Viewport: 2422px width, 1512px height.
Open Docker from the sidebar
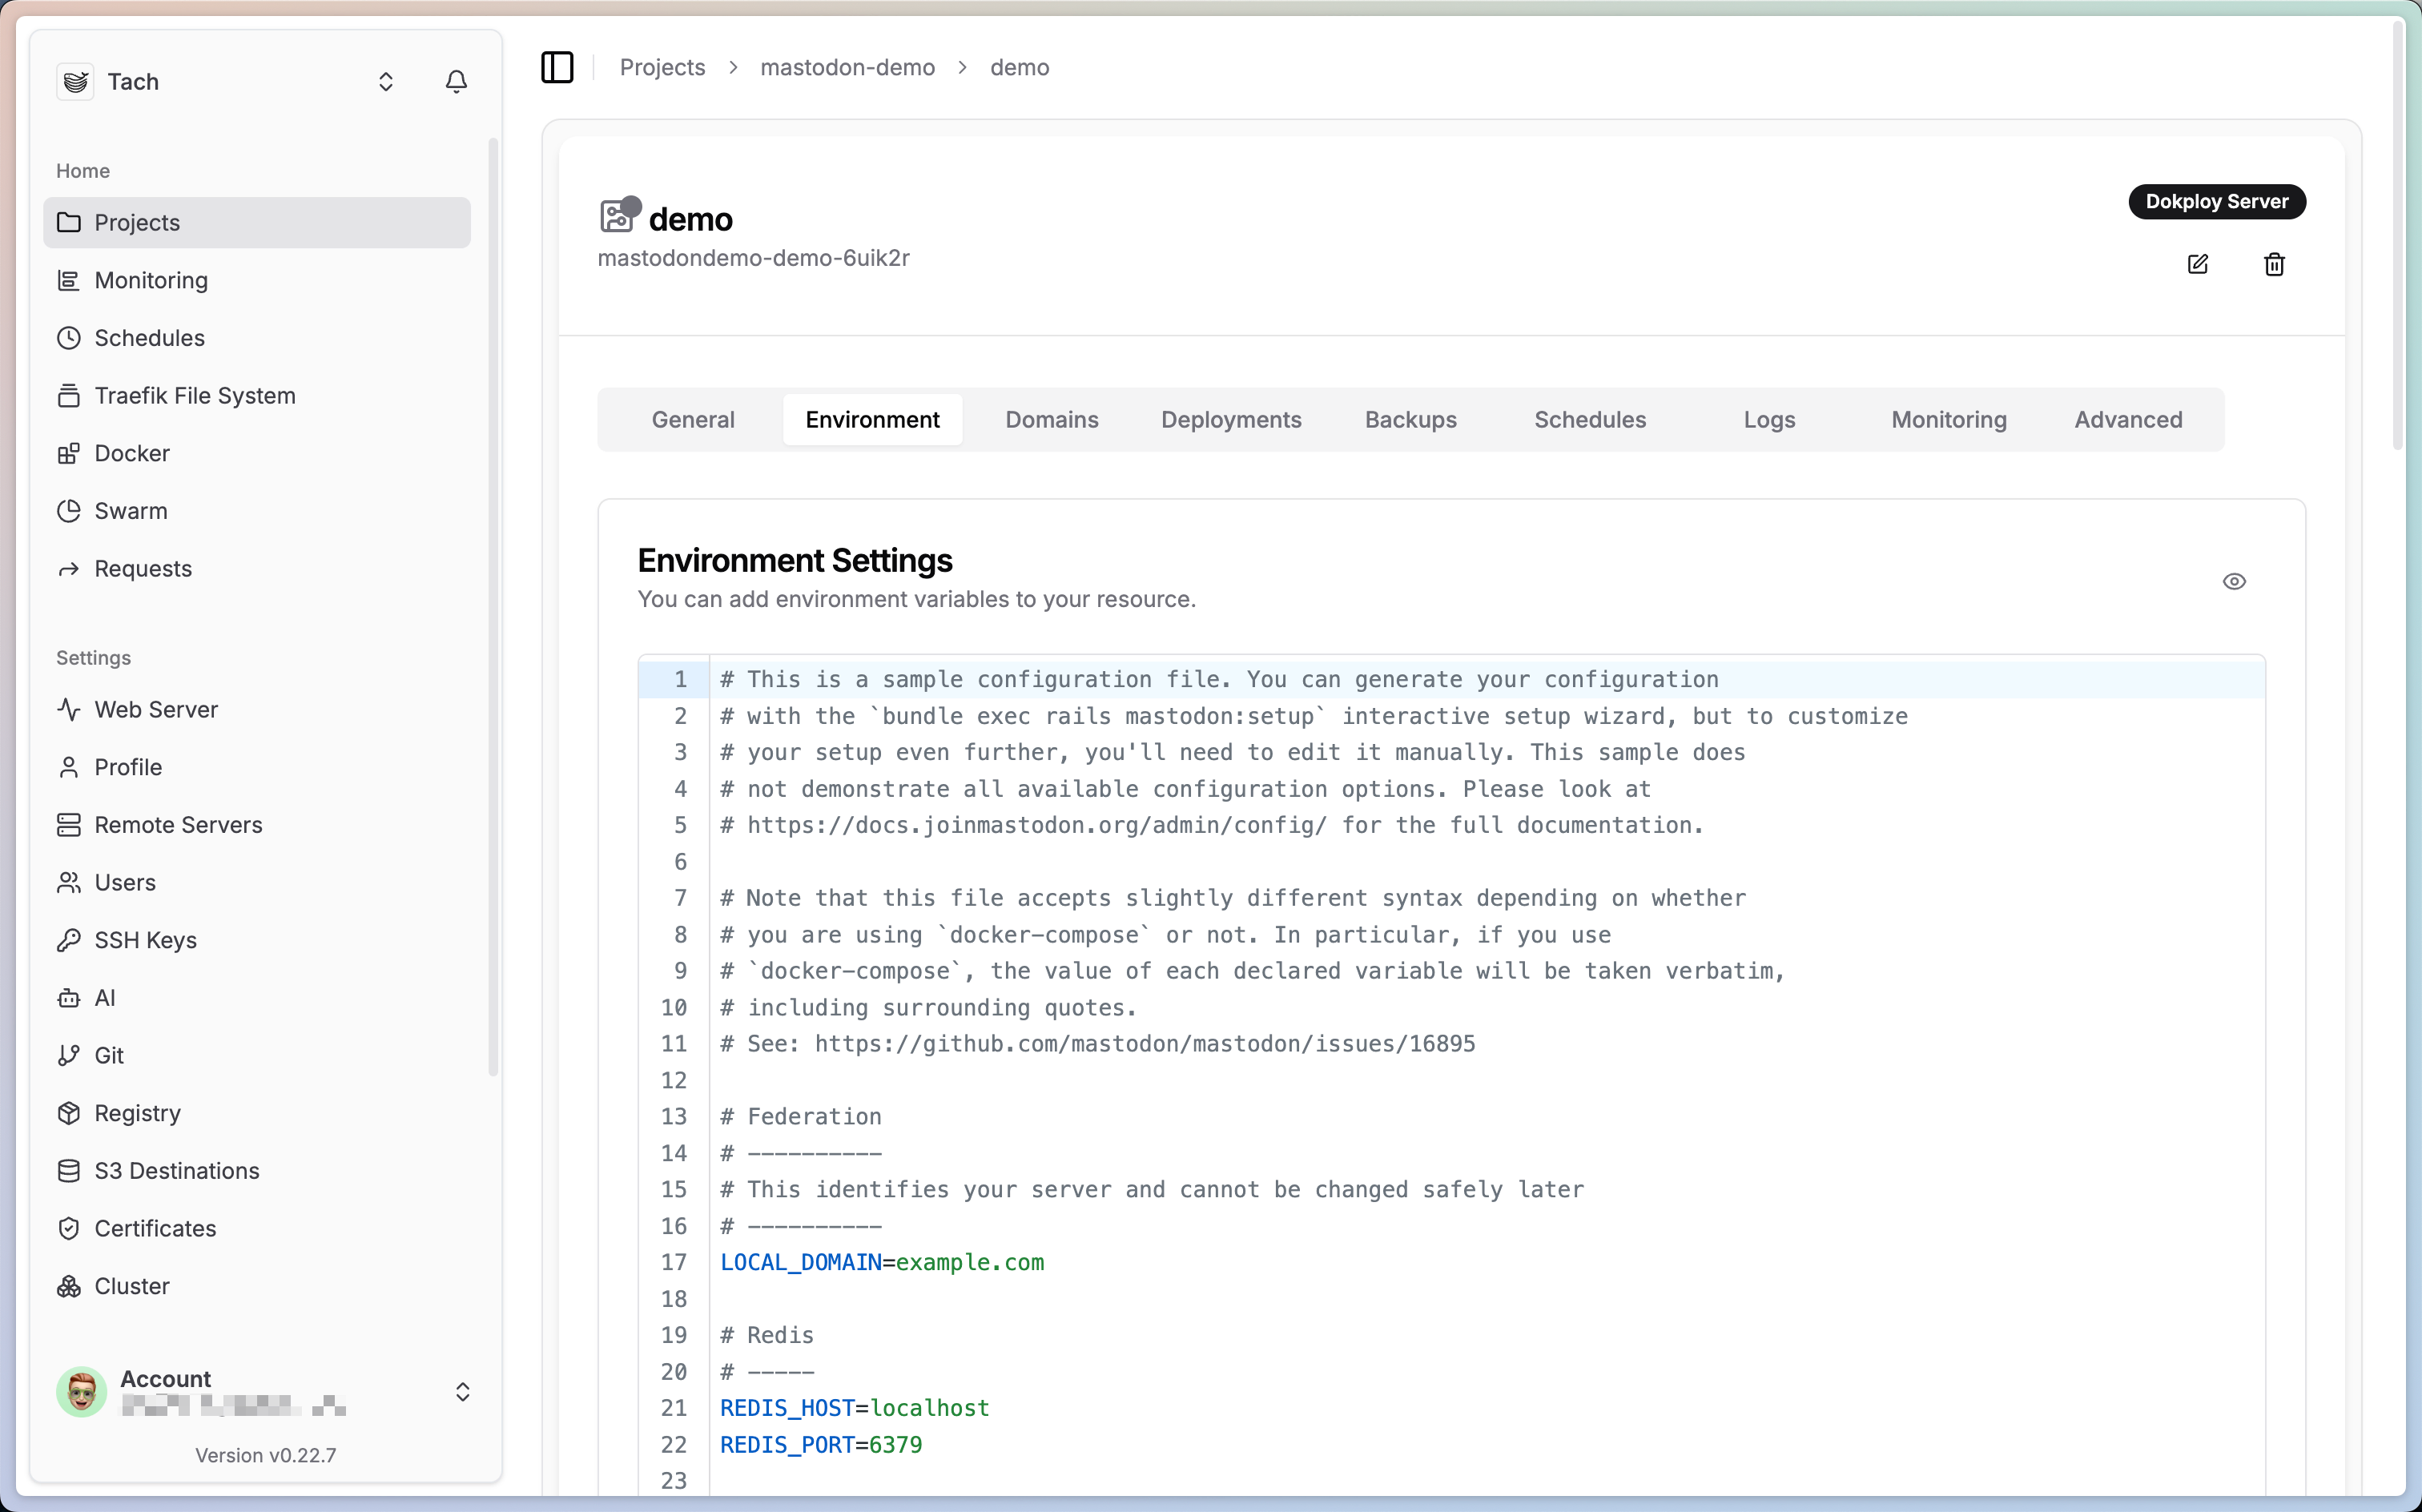[x=132, y=453]
